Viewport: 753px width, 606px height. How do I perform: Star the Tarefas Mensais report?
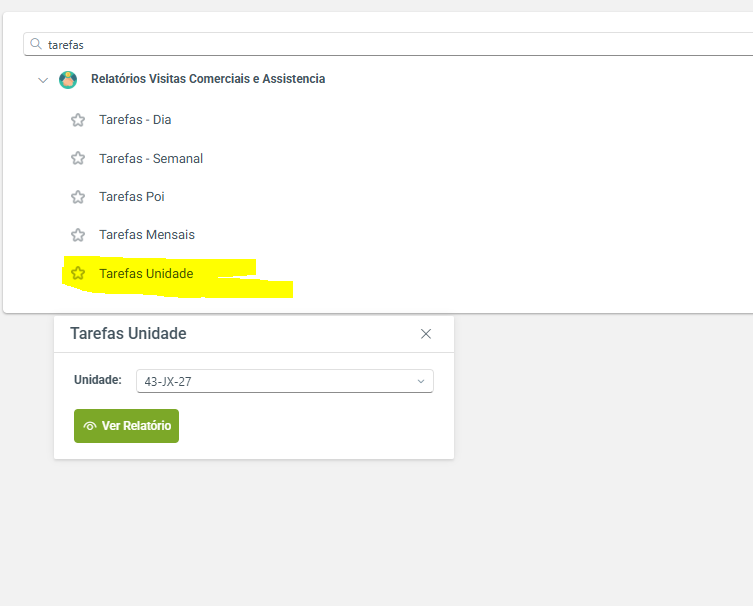(x=78, y=235)
